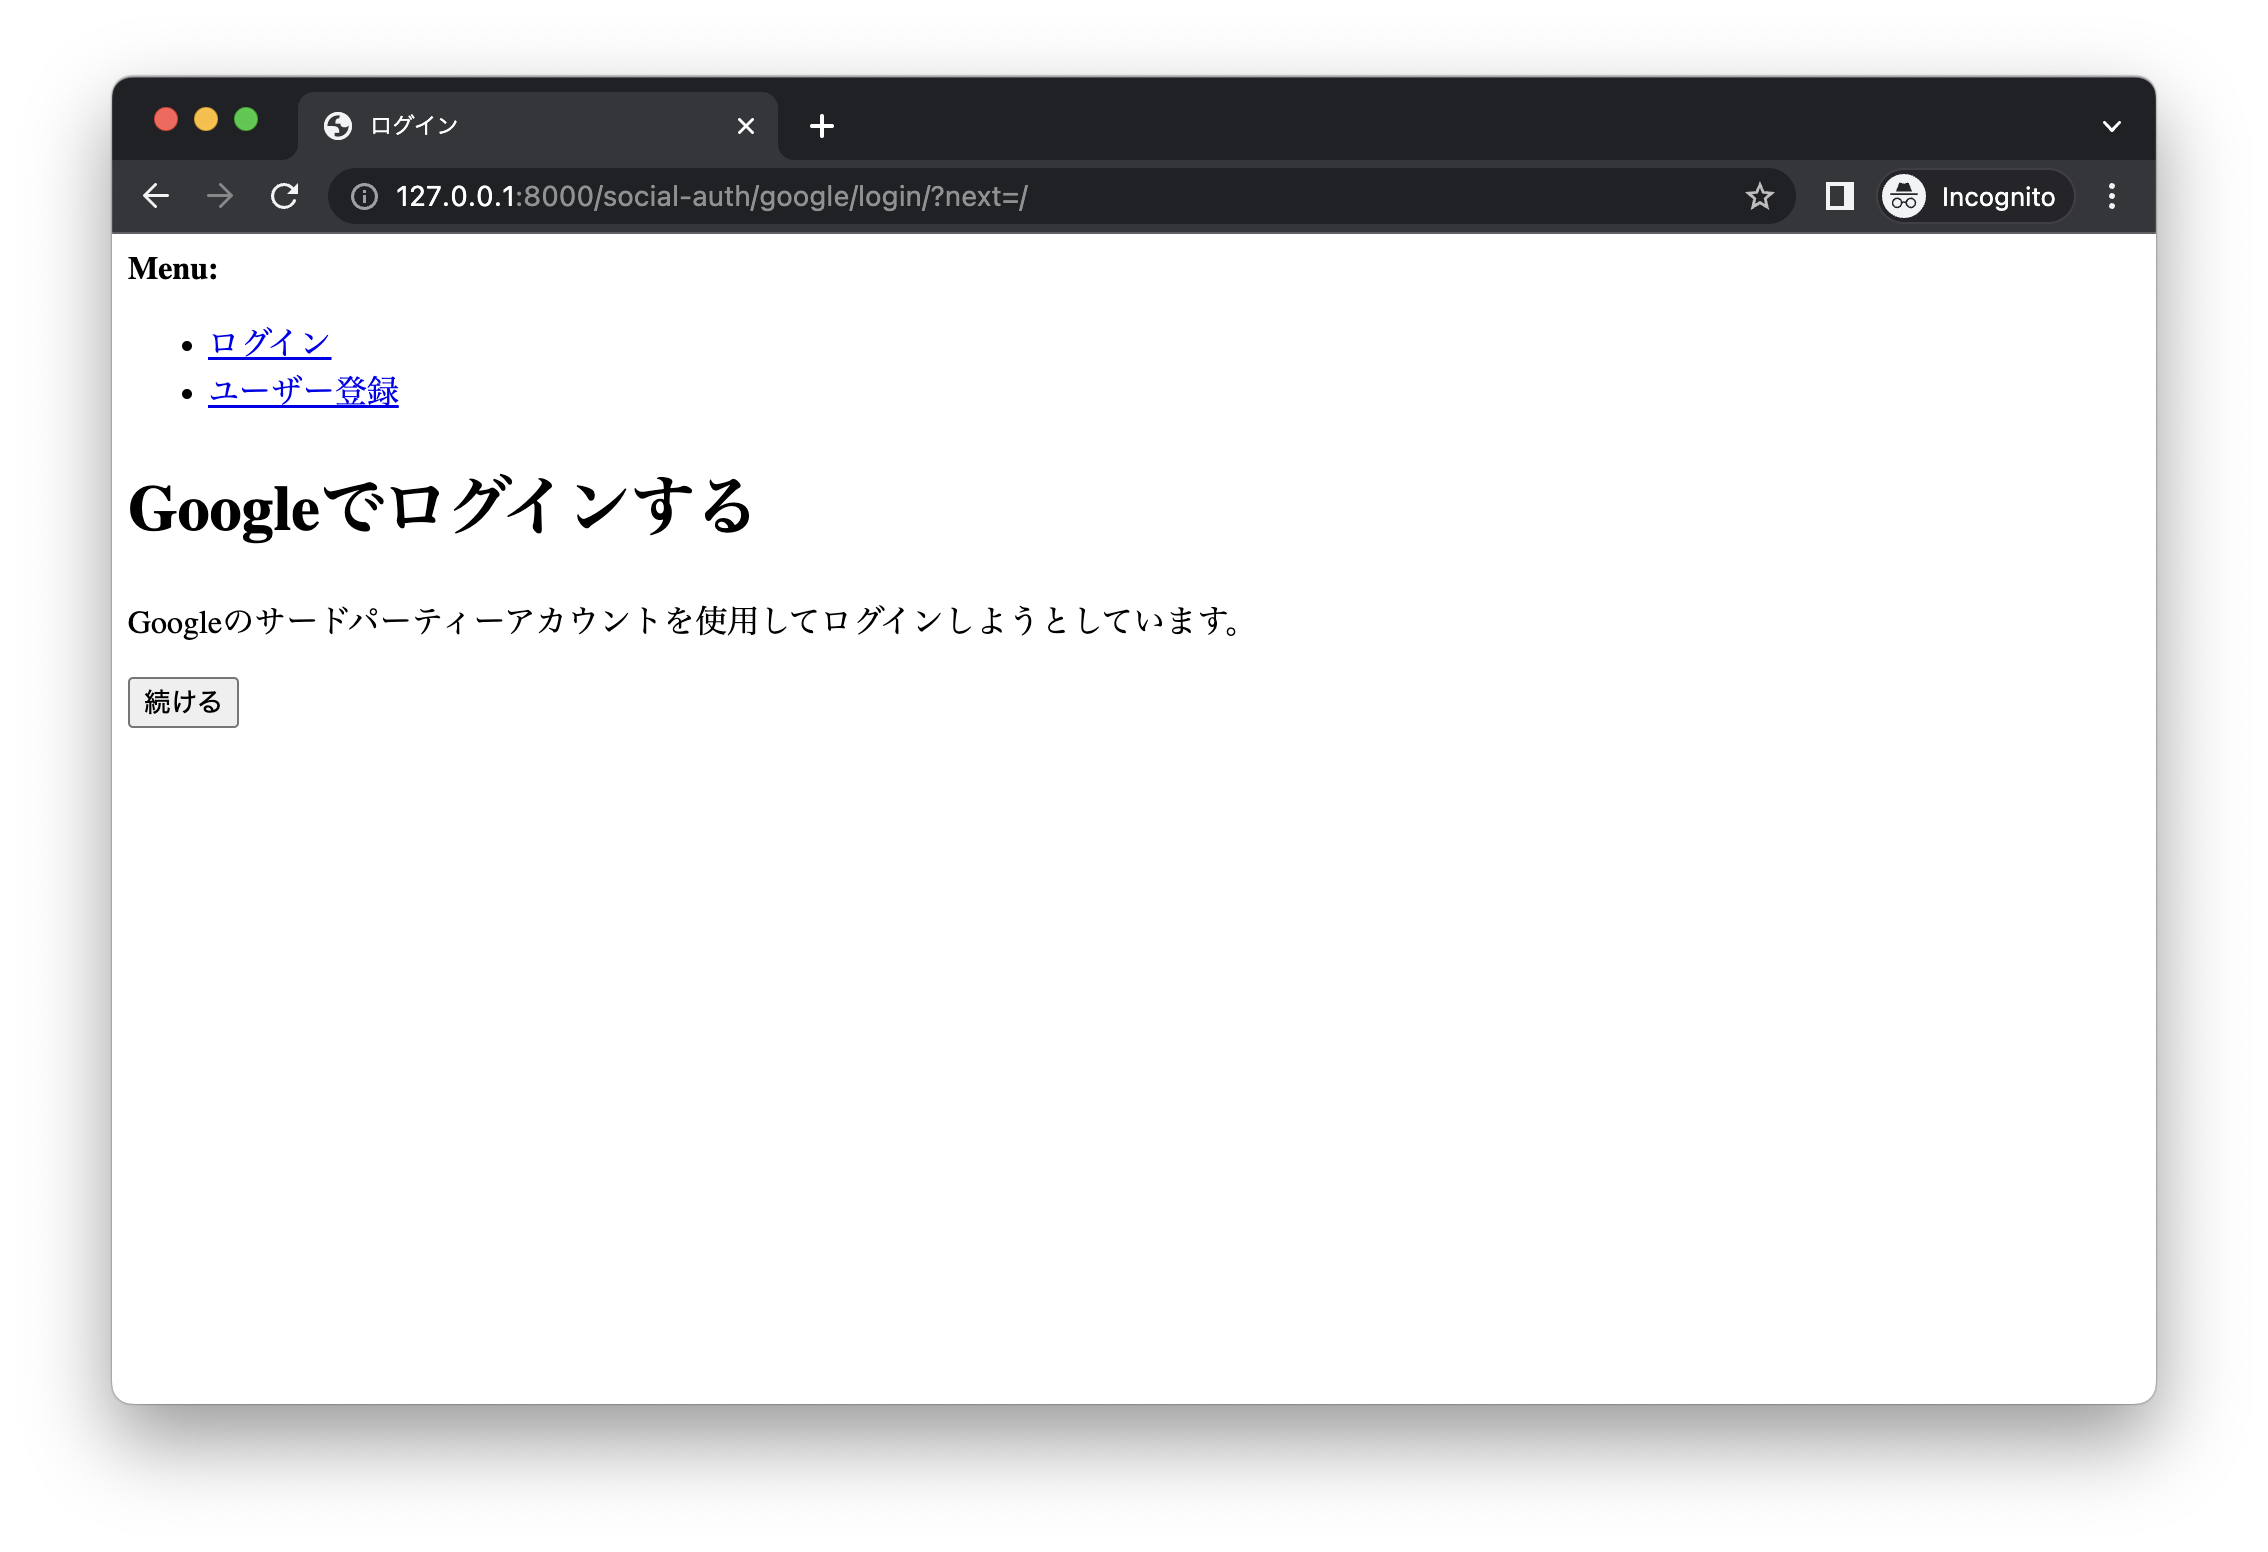Screen dimensions: 2268x1552
Task: Close the ログイン tab
Action: [x=745, y=125]
